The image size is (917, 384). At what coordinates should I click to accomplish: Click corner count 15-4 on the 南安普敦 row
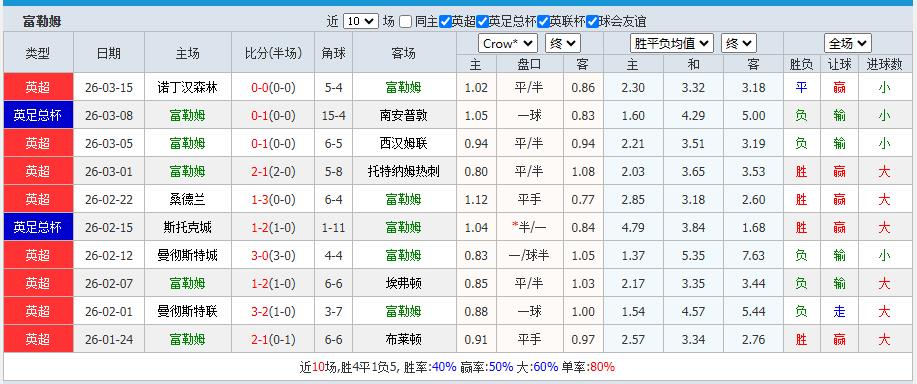[x=333, y=116]
